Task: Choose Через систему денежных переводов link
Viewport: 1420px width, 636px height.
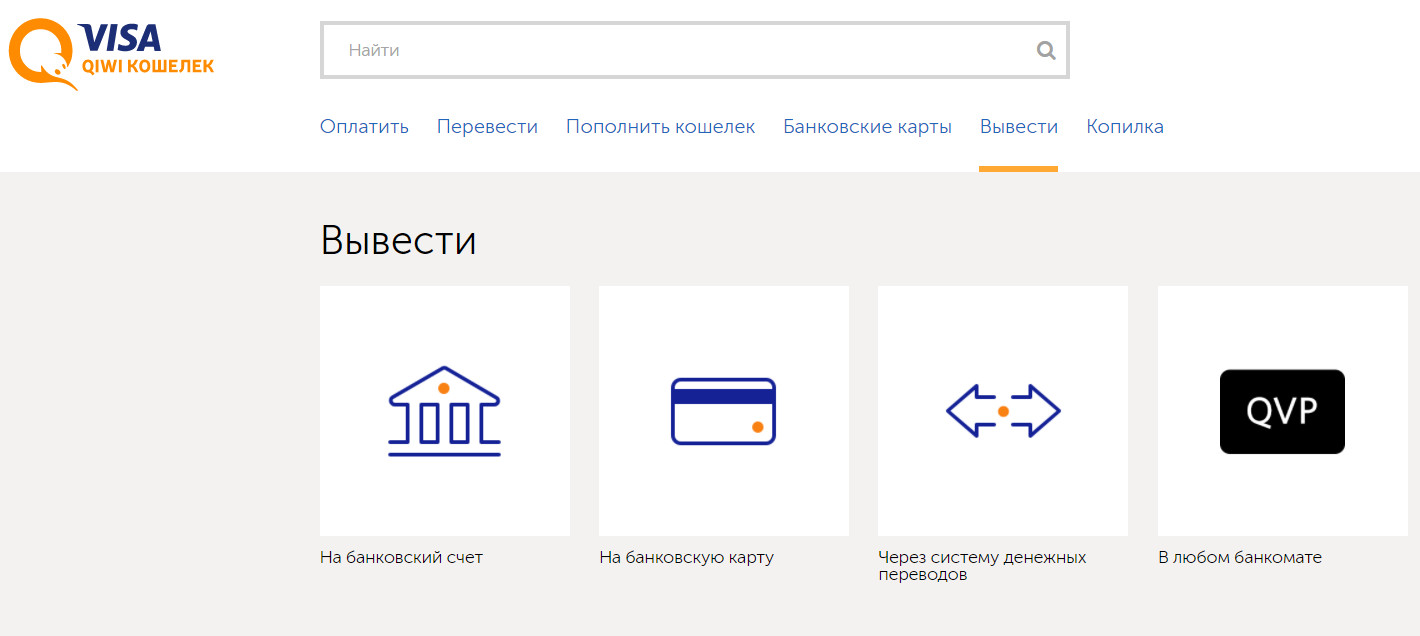Action: [982, 566]
